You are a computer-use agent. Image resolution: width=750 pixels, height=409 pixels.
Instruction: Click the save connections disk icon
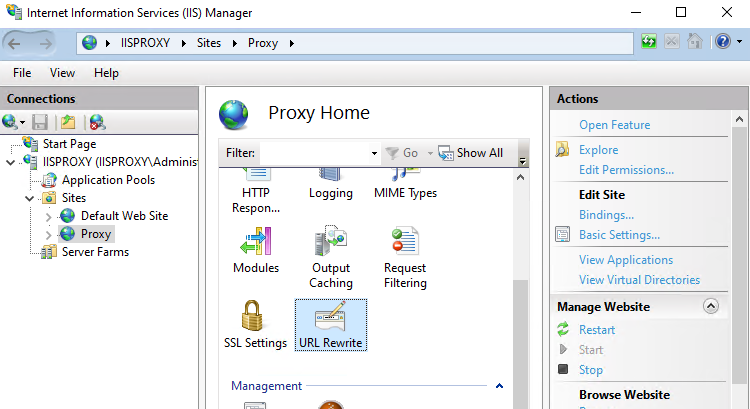(40, 122)
